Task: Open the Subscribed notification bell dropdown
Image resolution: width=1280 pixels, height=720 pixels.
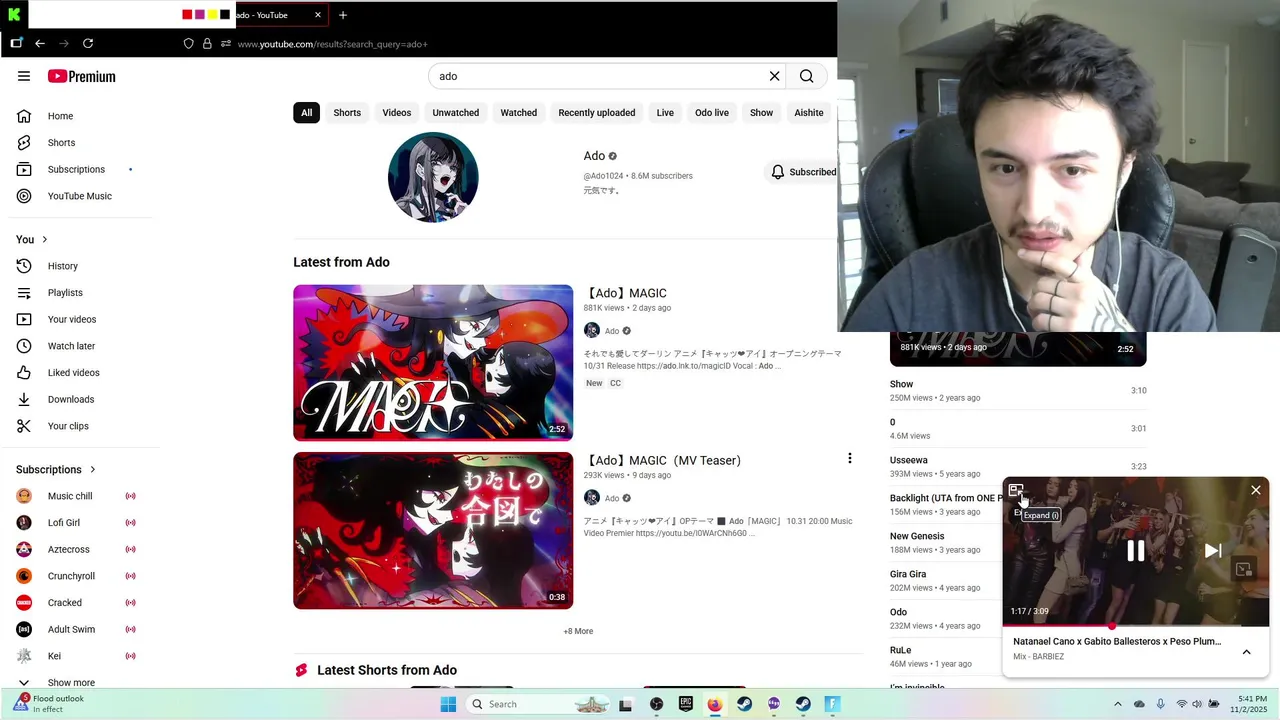Action: tap(803, 172)
